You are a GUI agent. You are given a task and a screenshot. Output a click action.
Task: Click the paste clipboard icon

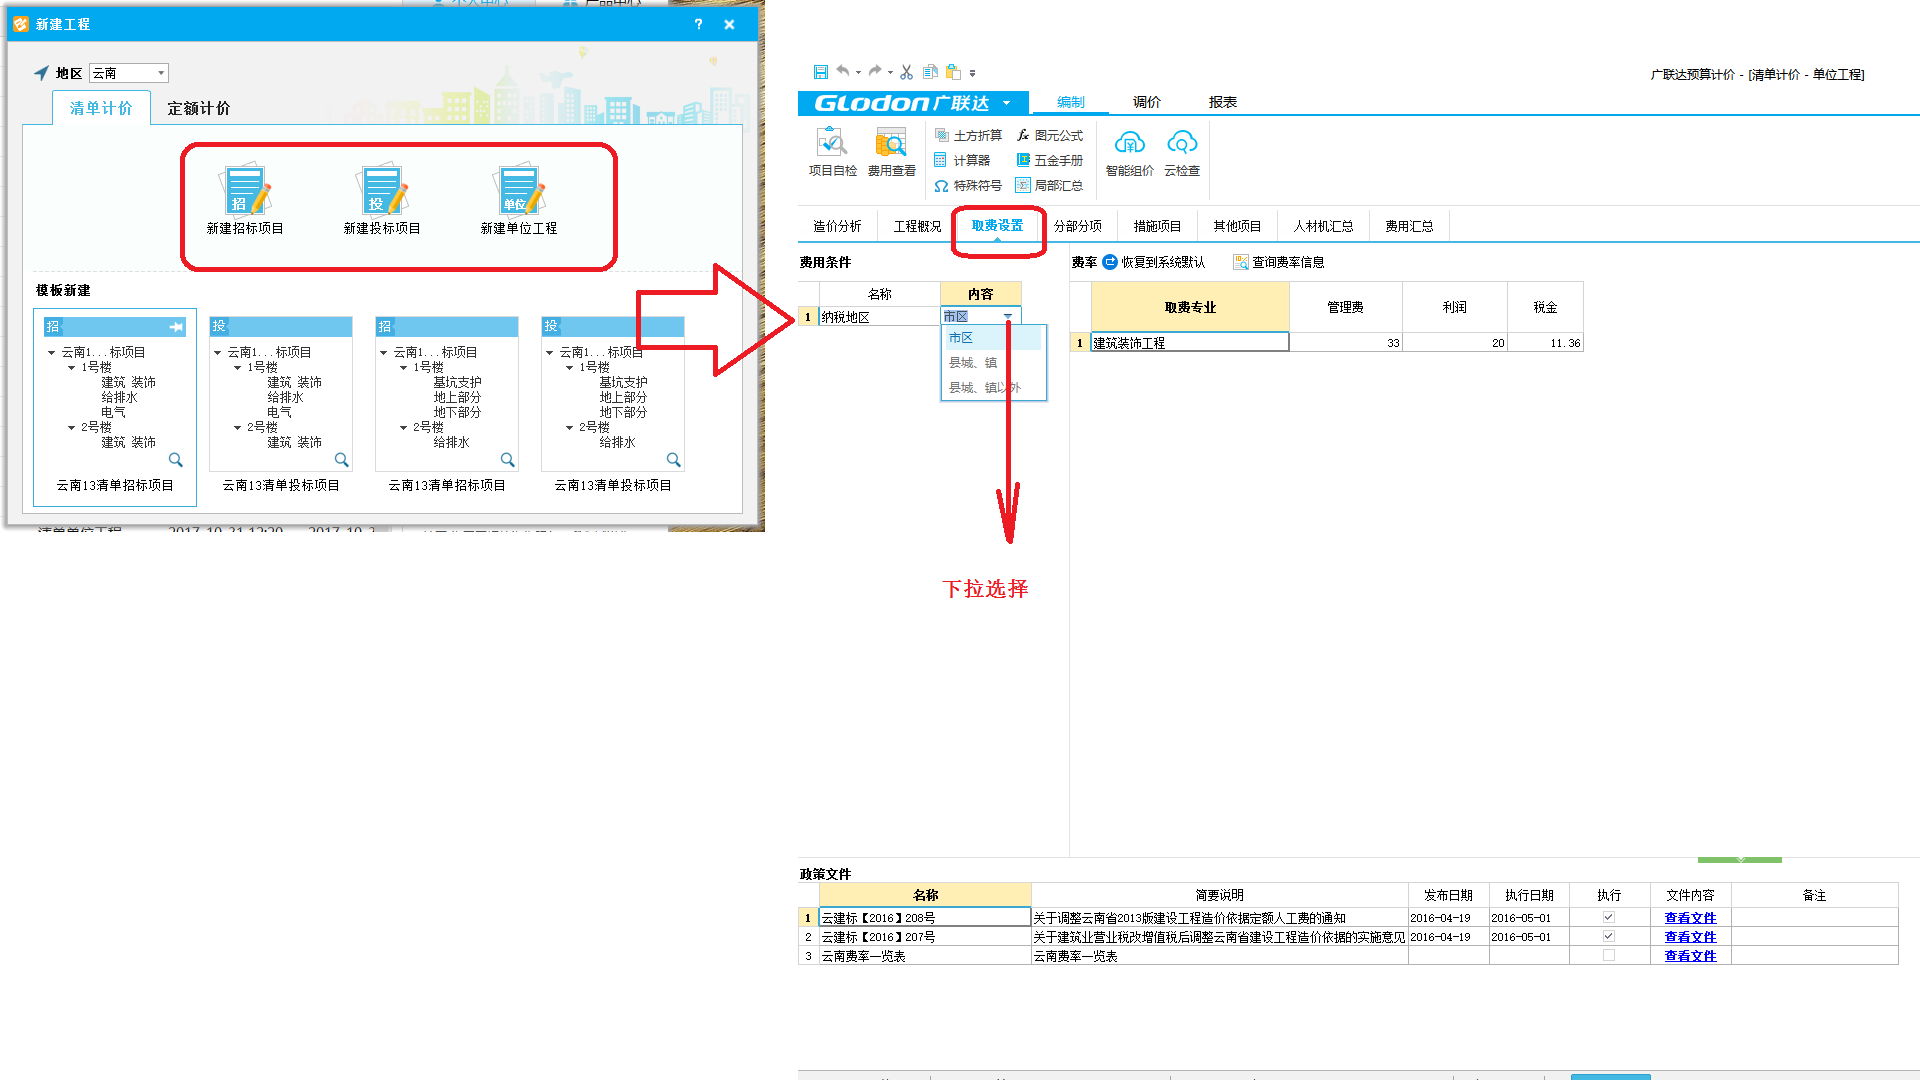coord(954,72)
